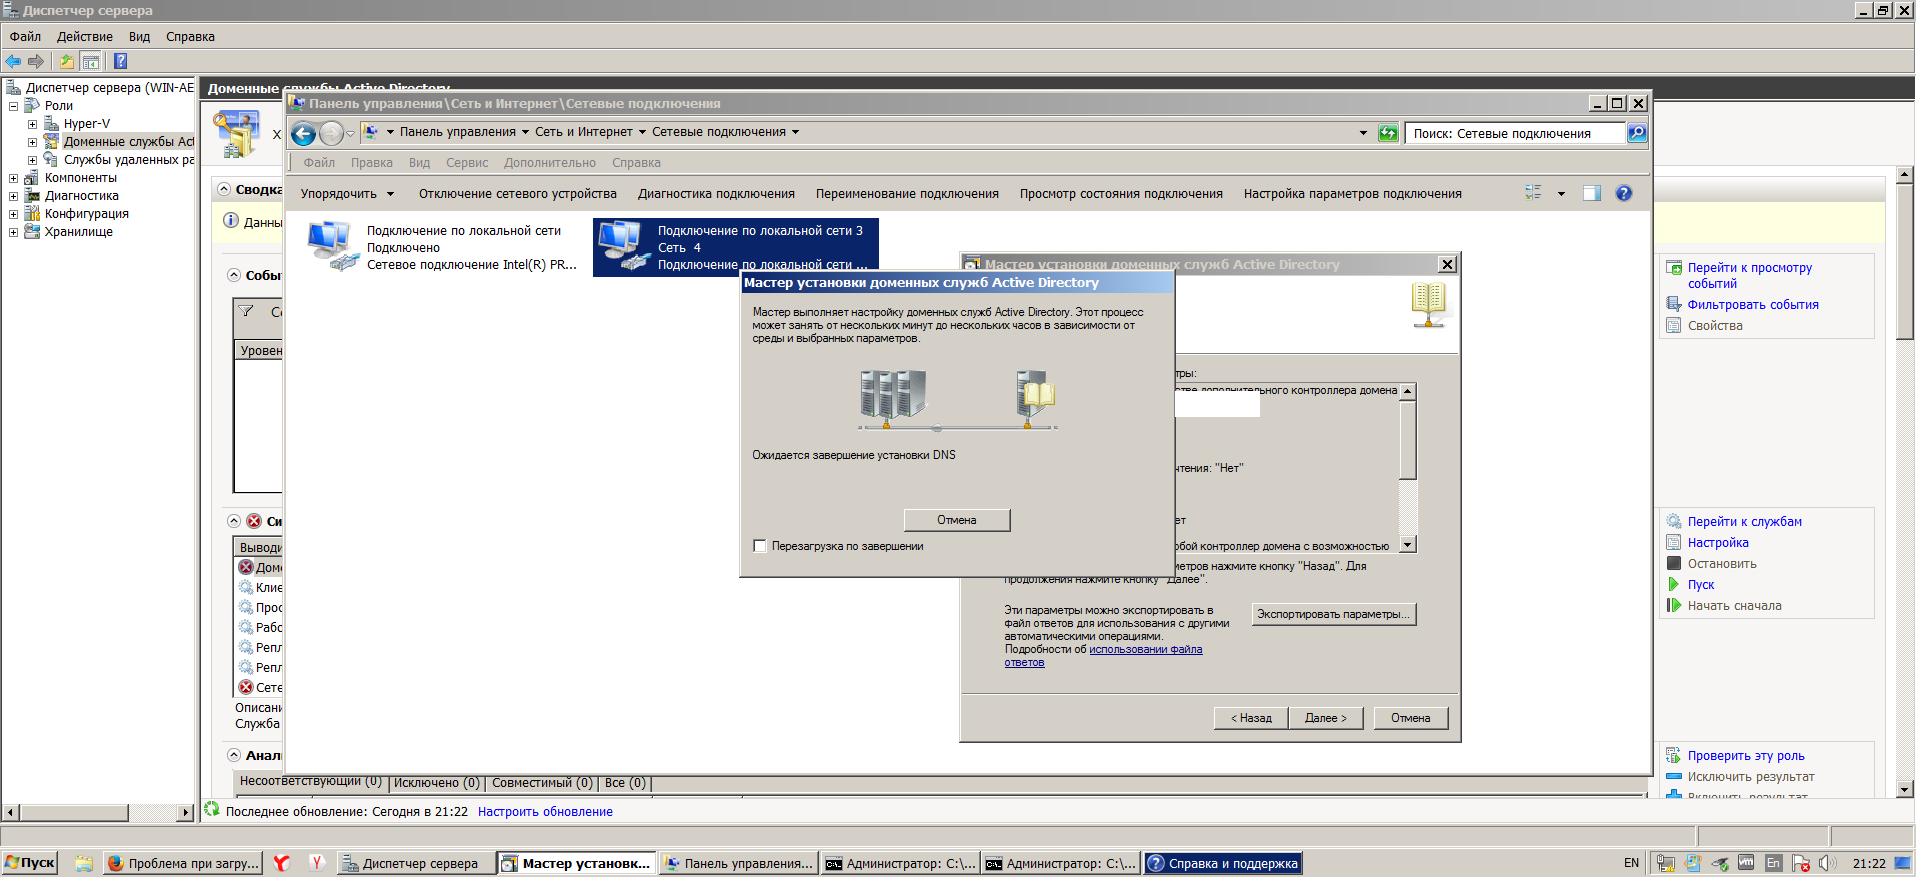Open the view options dropdown arrow
1916x877 pixels.
(x=1561, y=194)
